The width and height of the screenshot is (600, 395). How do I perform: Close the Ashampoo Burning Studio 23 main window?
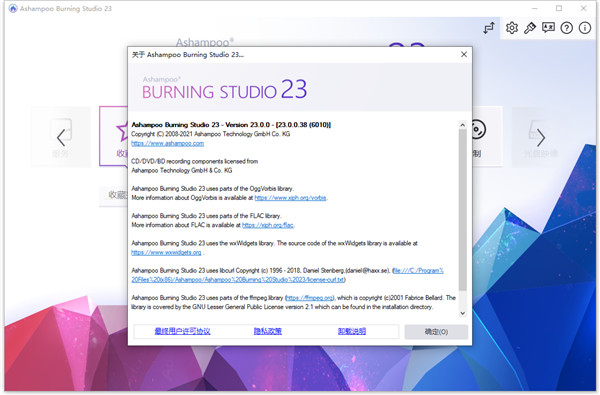pyautogui.click(x=583, y=8)
